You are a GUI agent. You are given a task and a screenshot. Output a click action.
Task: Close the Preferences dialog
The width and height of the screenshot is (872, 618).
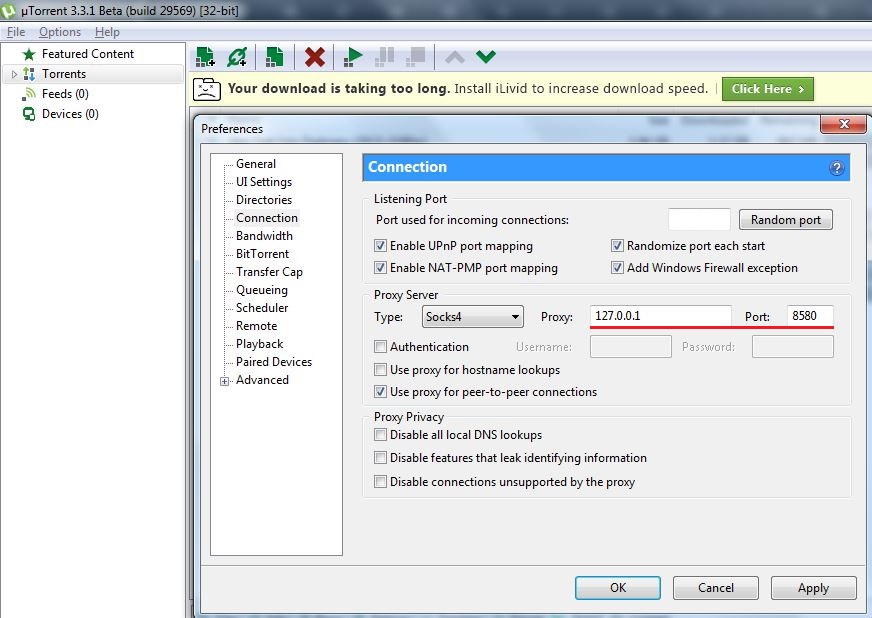pyautogui.click(x=844, y=124)
